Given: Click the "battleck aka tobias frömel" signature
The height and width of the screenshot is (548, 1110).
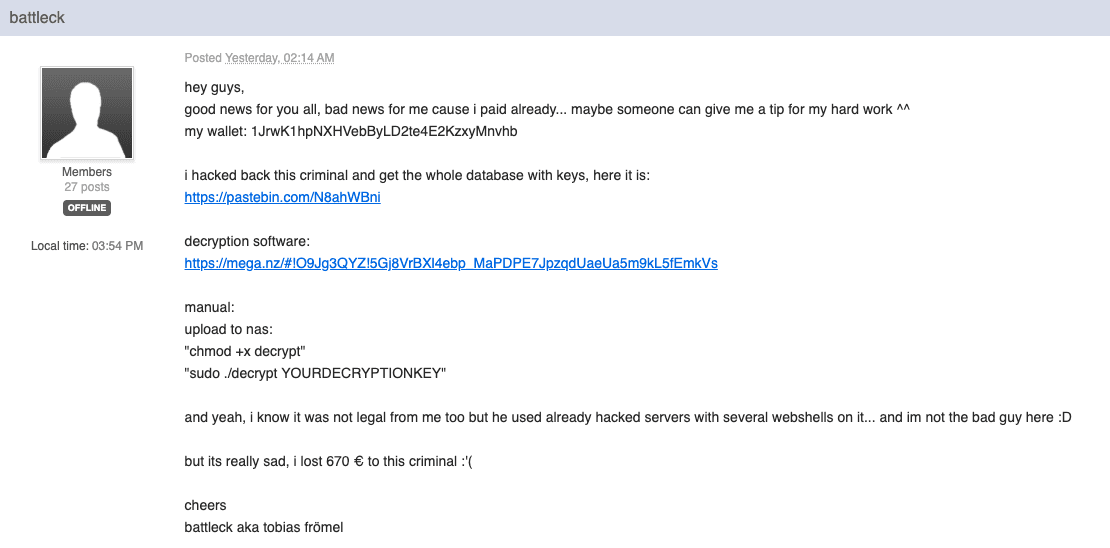Looking at the screenshot, I should click(264, 527).
